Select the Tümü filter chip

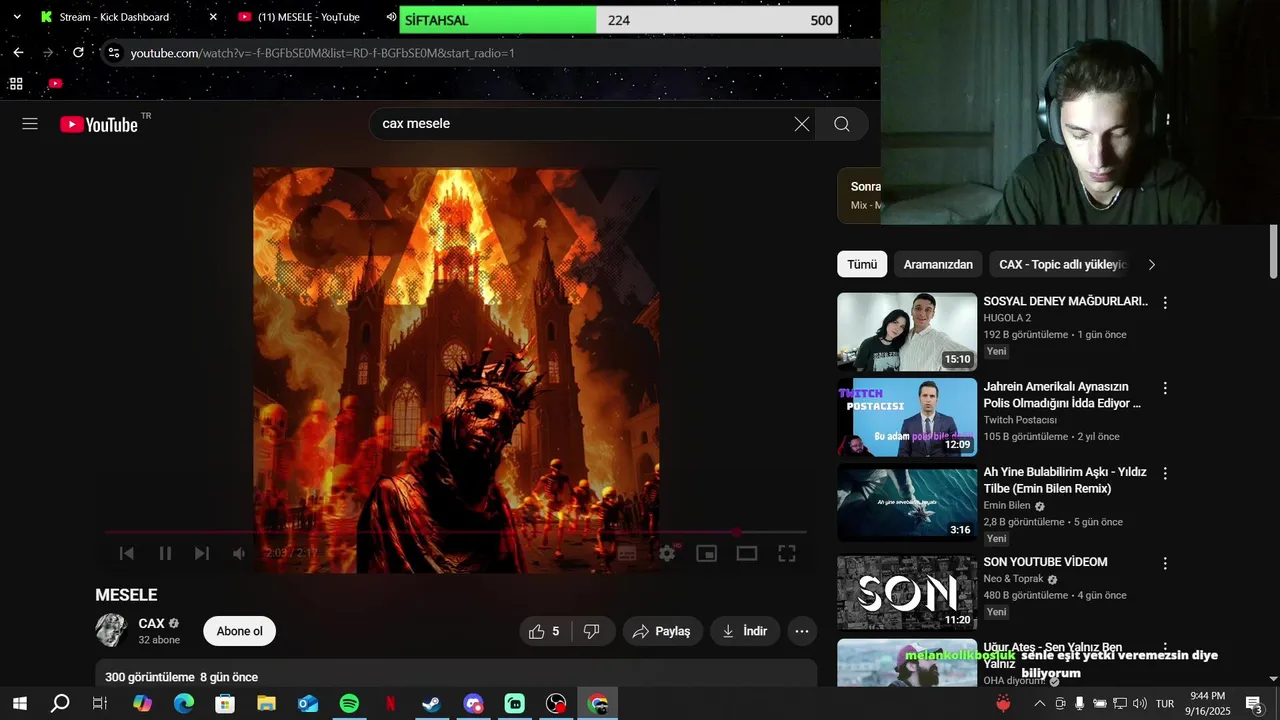862,264
